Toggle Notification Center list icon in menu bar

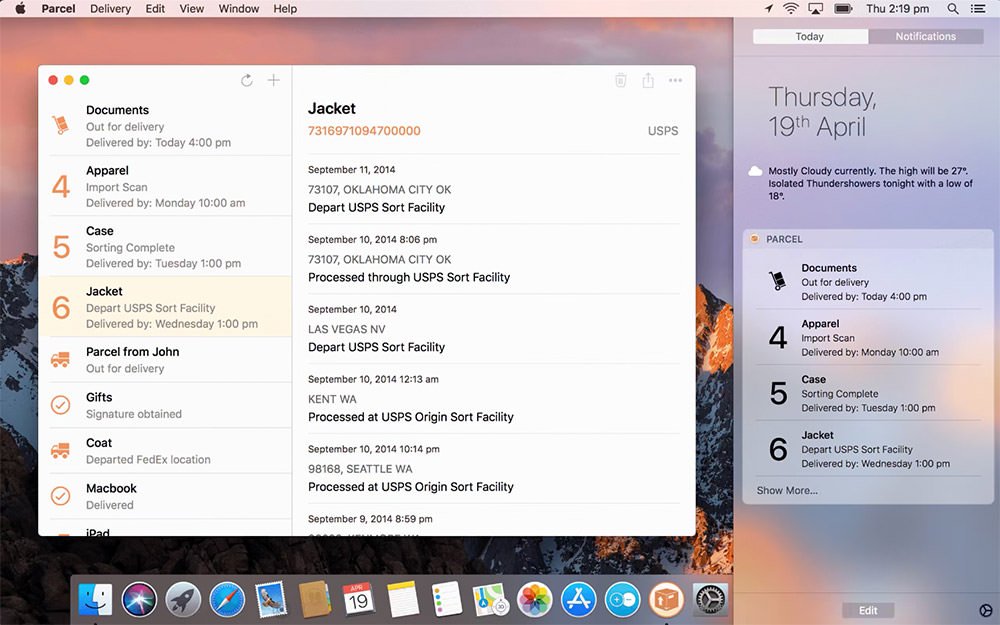point(978,9)
